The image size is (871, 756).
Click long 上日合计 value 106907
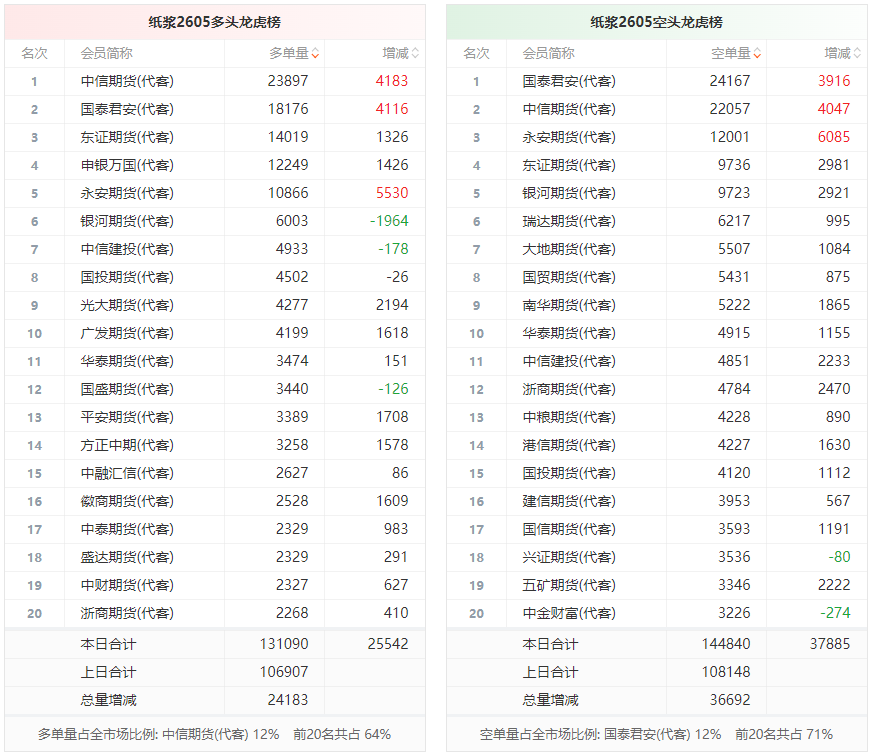284,672
